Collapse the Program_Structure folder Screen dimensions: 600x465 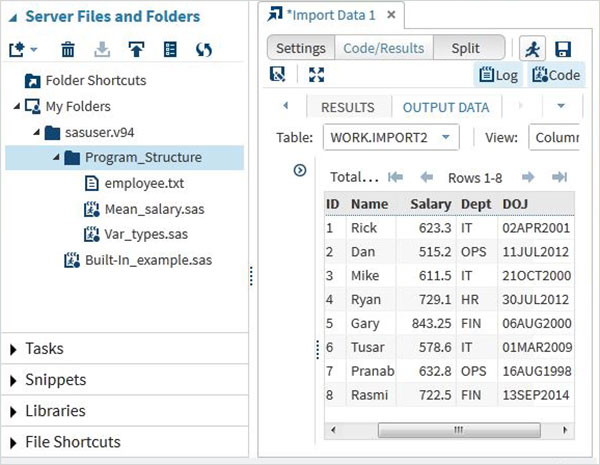tap(59, 158)
